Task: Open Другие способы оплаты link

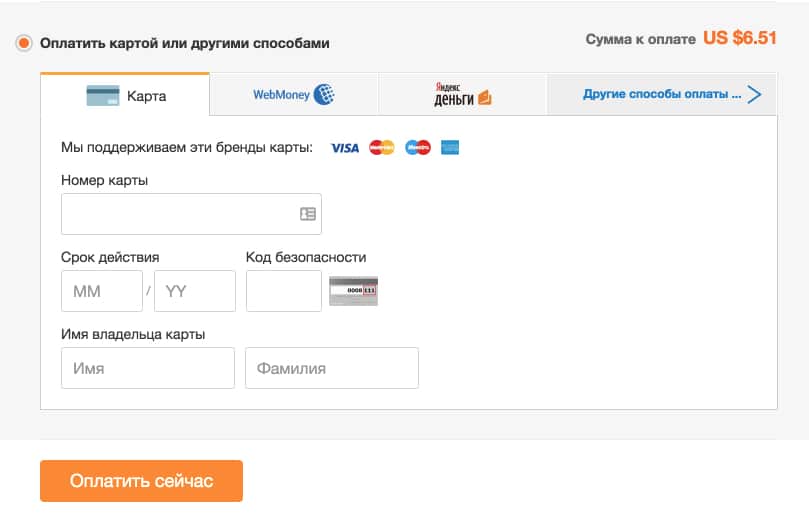Action: pos(661,95)
